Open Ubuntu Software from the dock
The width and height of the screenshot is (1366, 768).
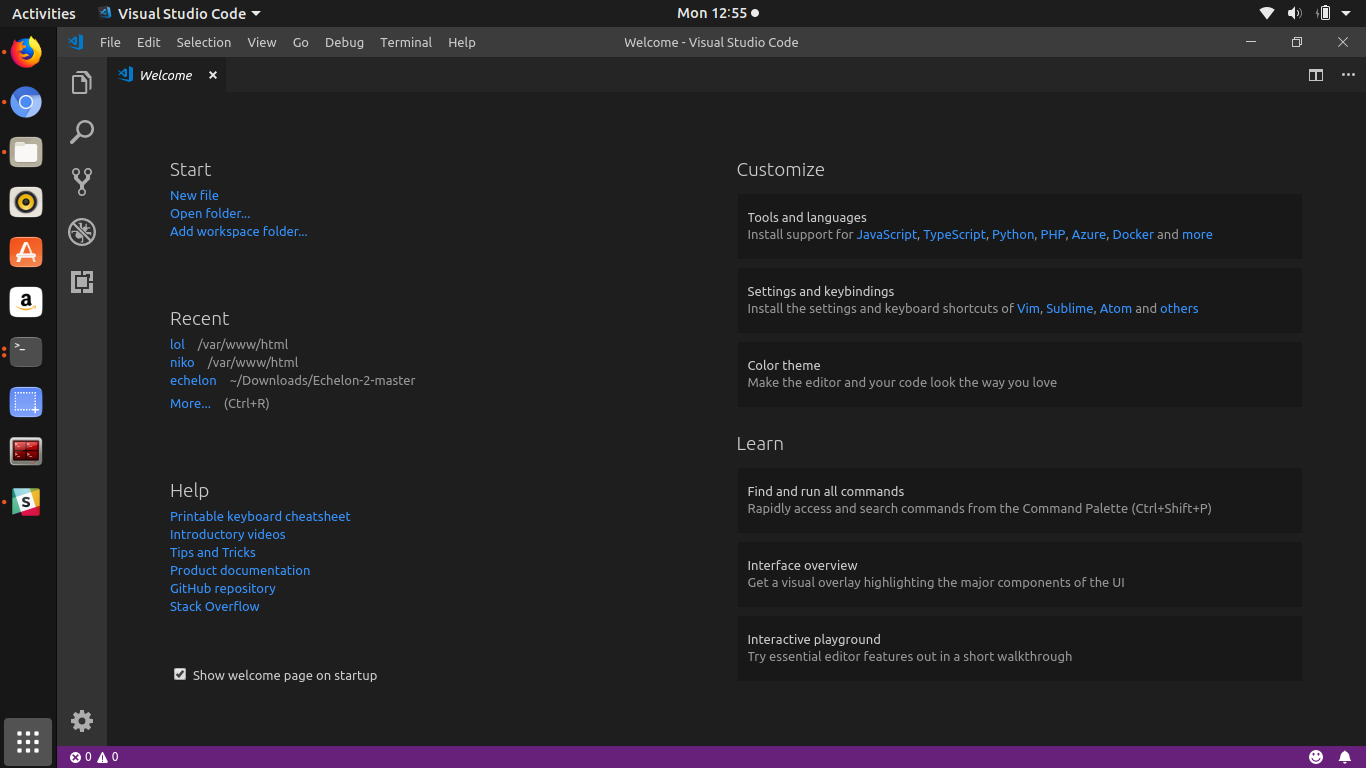click(26, 252)
